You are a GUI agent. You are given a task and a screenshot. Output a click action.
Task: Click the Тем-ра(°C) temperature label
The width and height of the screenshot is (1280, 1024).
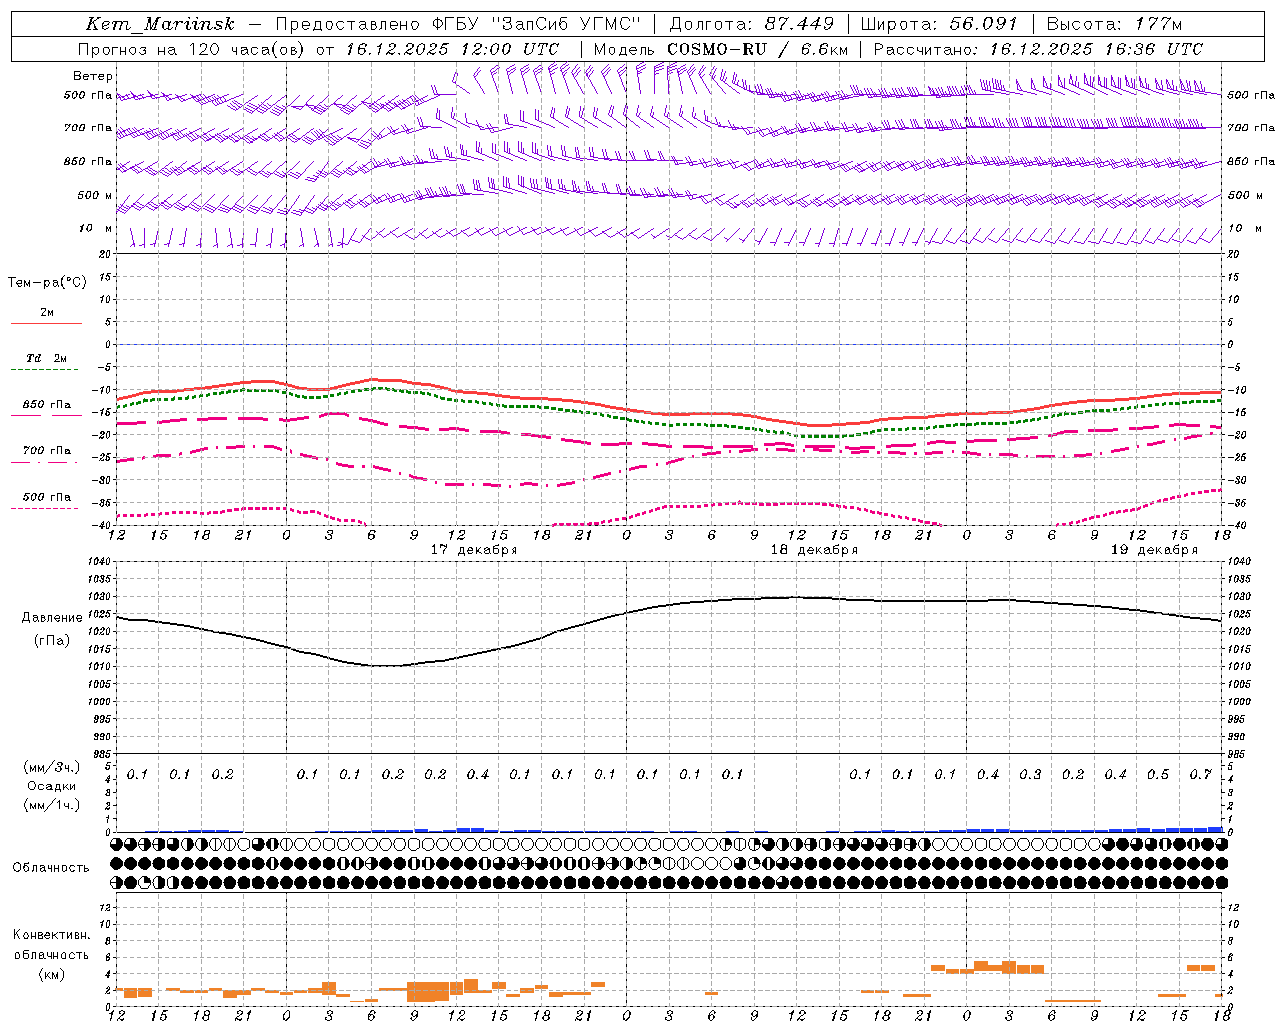(47, 283)
